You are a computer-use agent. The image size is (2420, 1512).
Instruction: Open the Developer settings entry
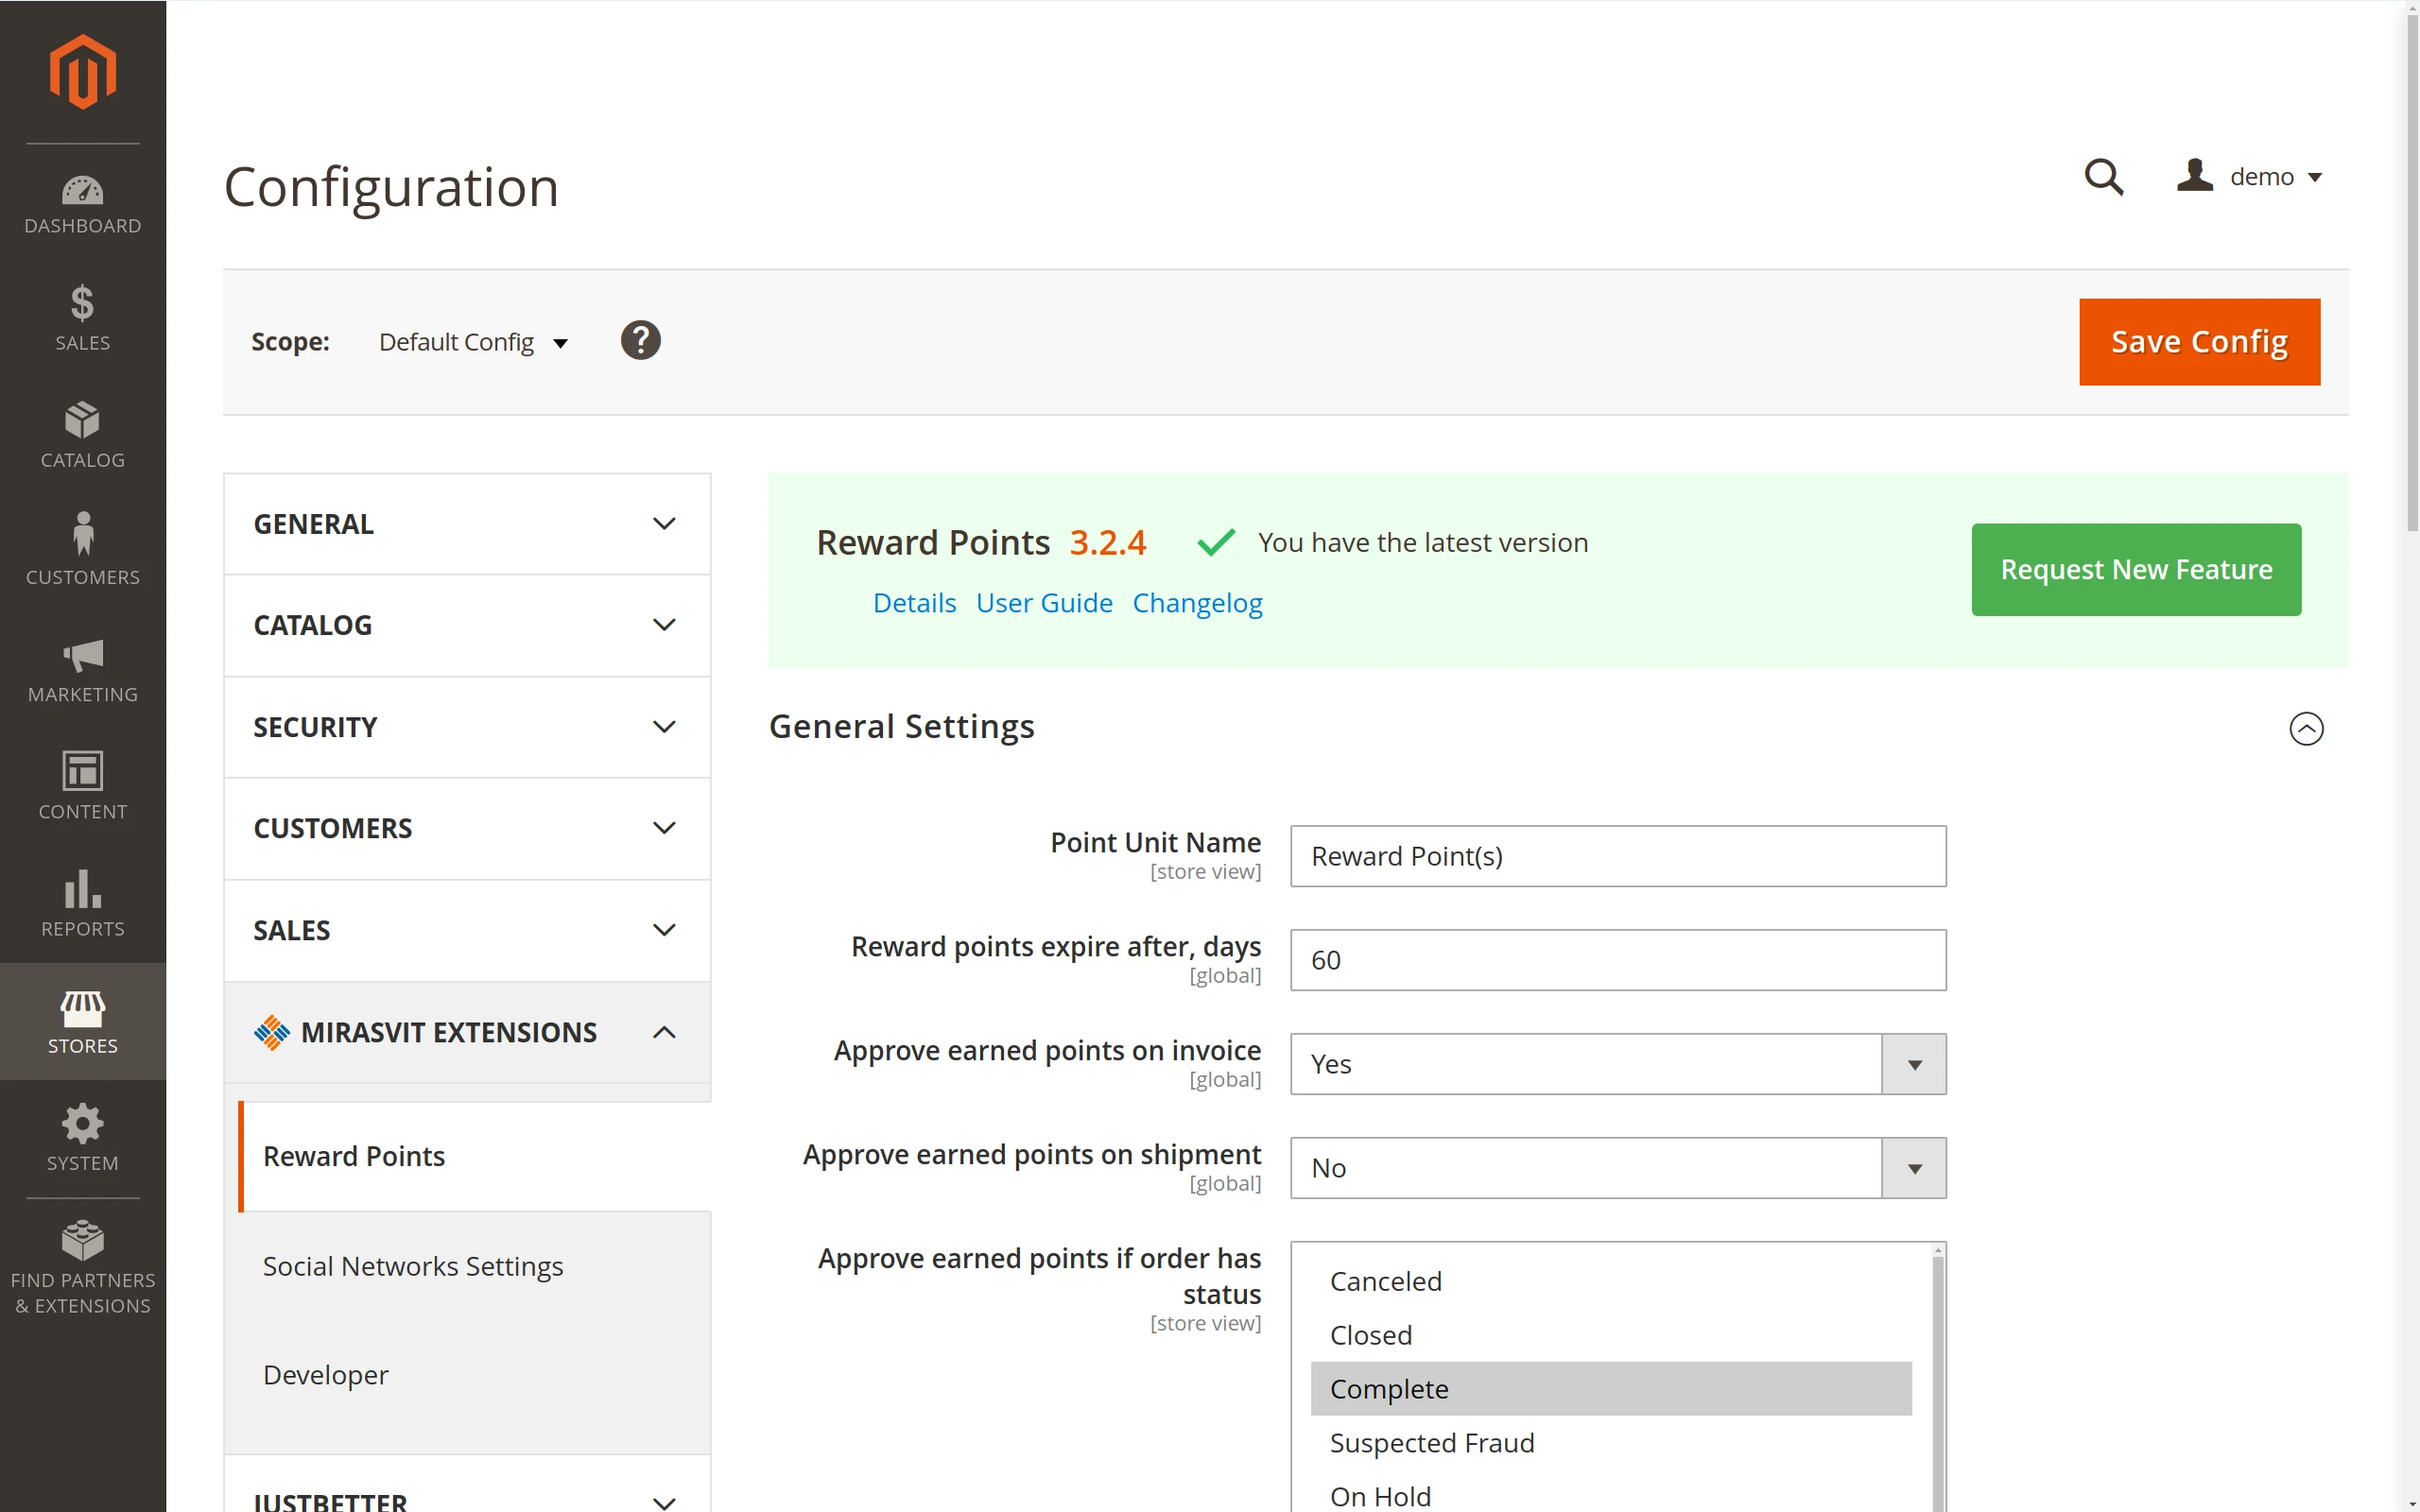pyautogui.click(x=325, y=1374)
